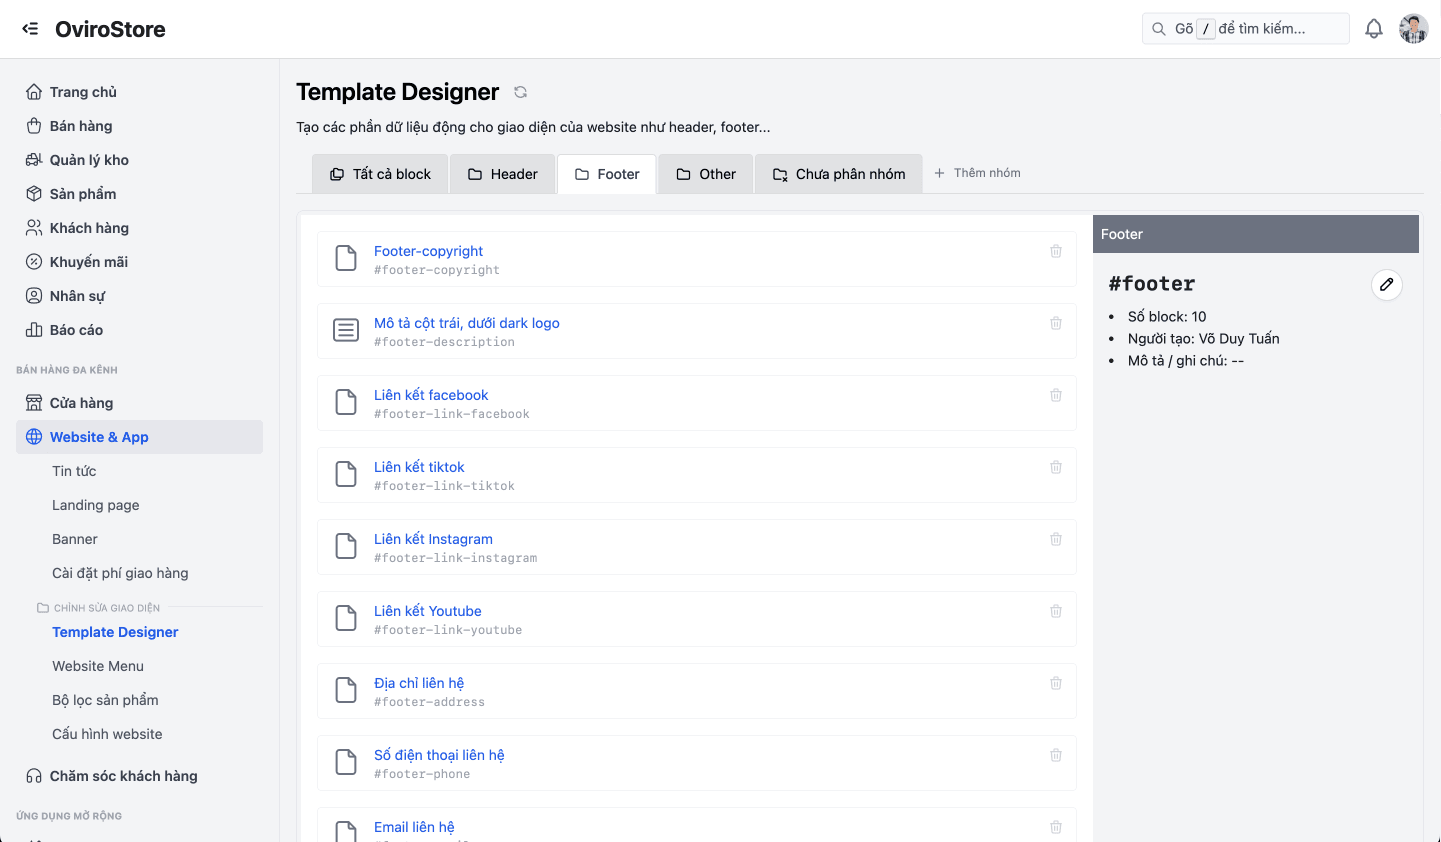
Task: Open the Báo cáo reports icon
Action: (33, 329)
